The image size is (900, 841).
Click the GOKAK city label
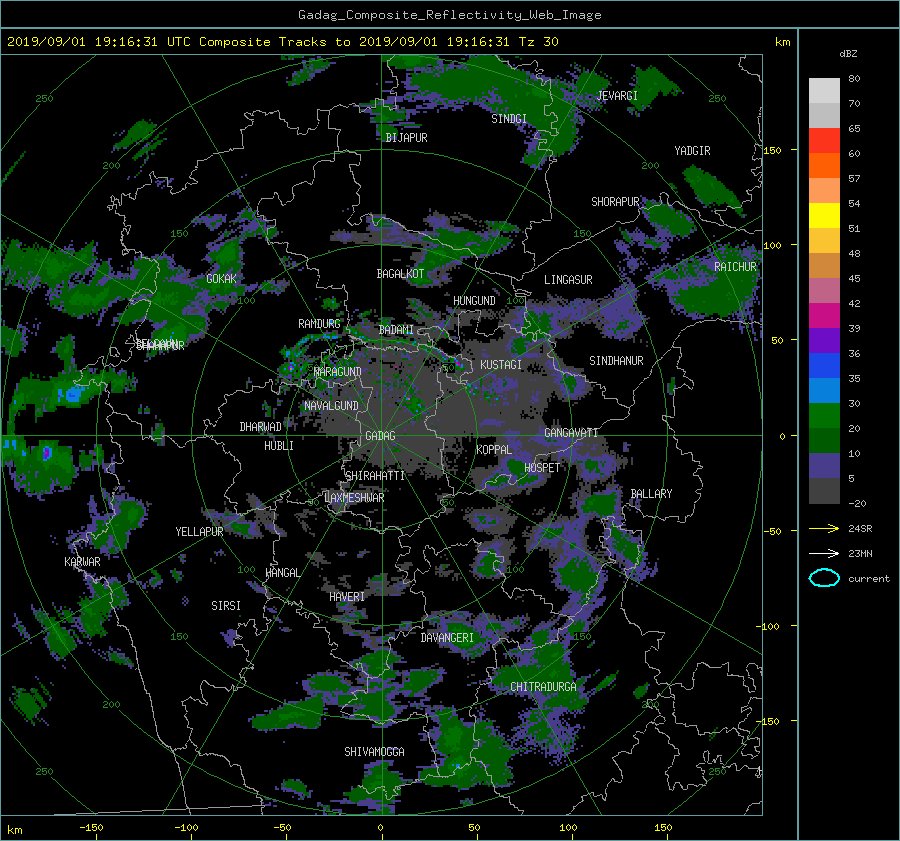[x=221, y=279]
